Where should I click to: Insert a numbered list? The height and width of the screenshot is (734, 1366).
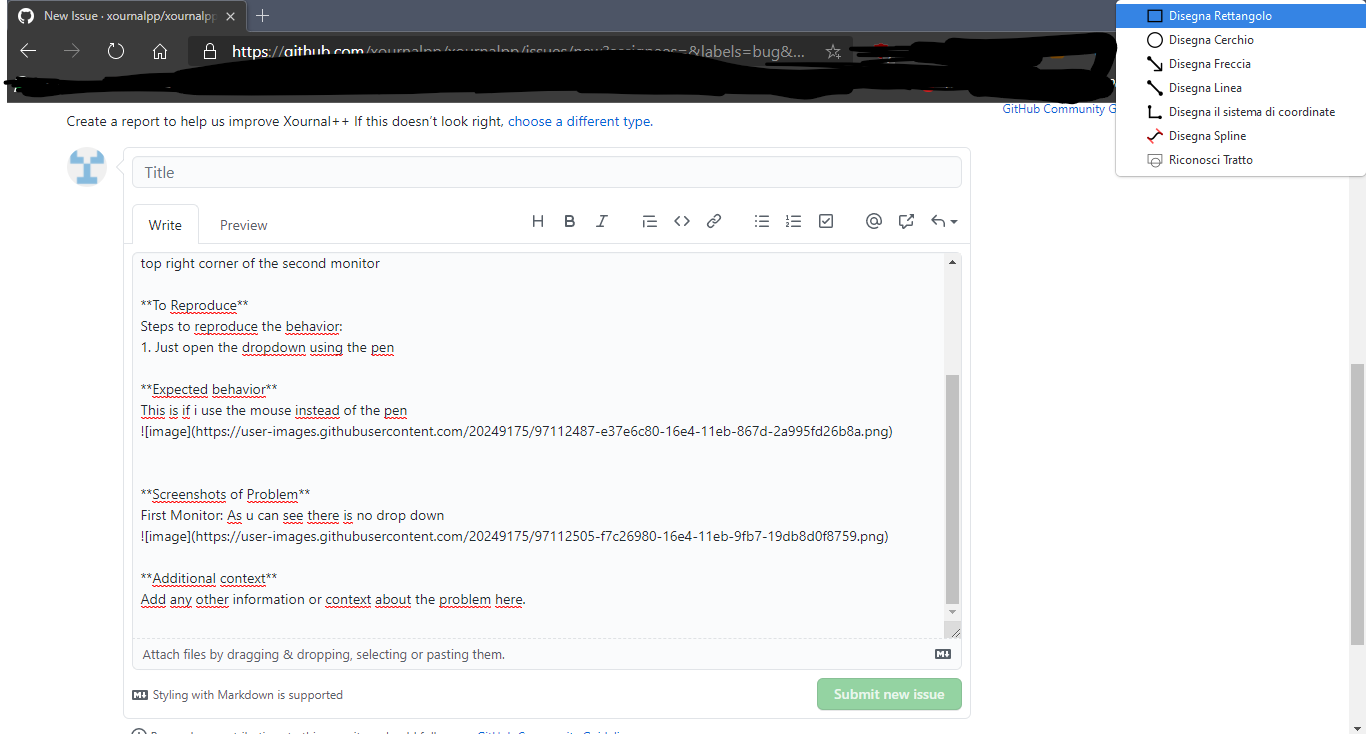(793, 221)
